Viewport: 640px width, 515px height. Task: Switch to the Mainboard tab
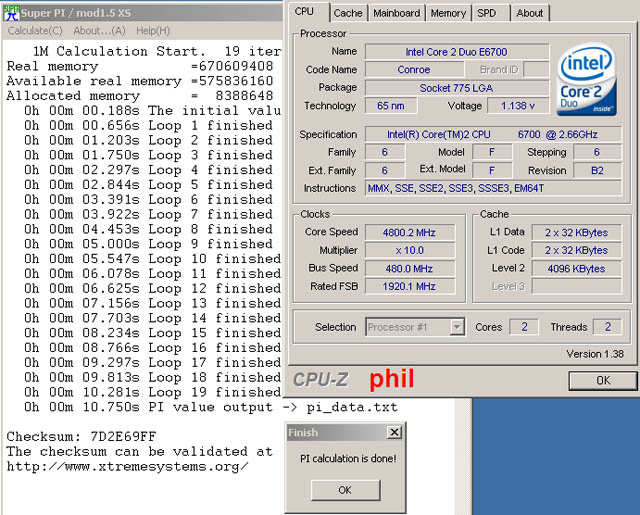click(396, 13)
